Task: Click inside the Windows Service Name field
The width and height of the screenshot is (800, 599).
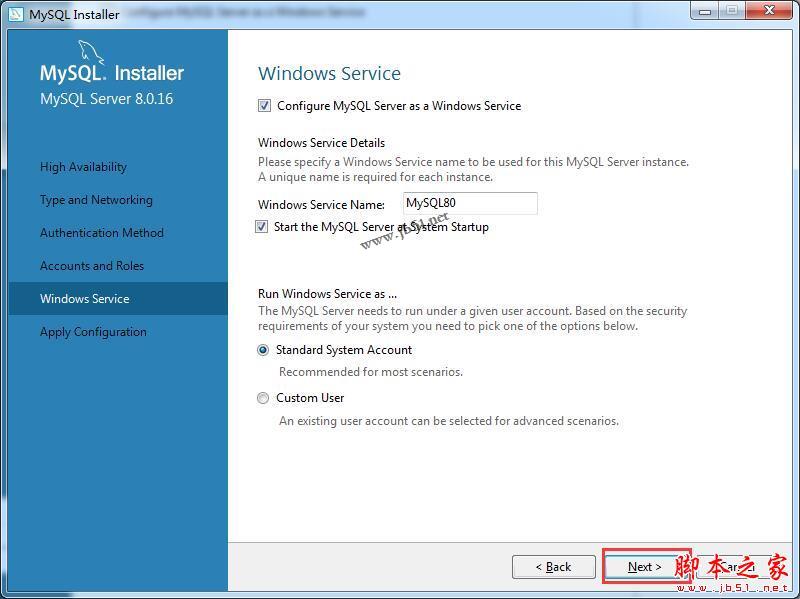Action: (x=470, y=203)
